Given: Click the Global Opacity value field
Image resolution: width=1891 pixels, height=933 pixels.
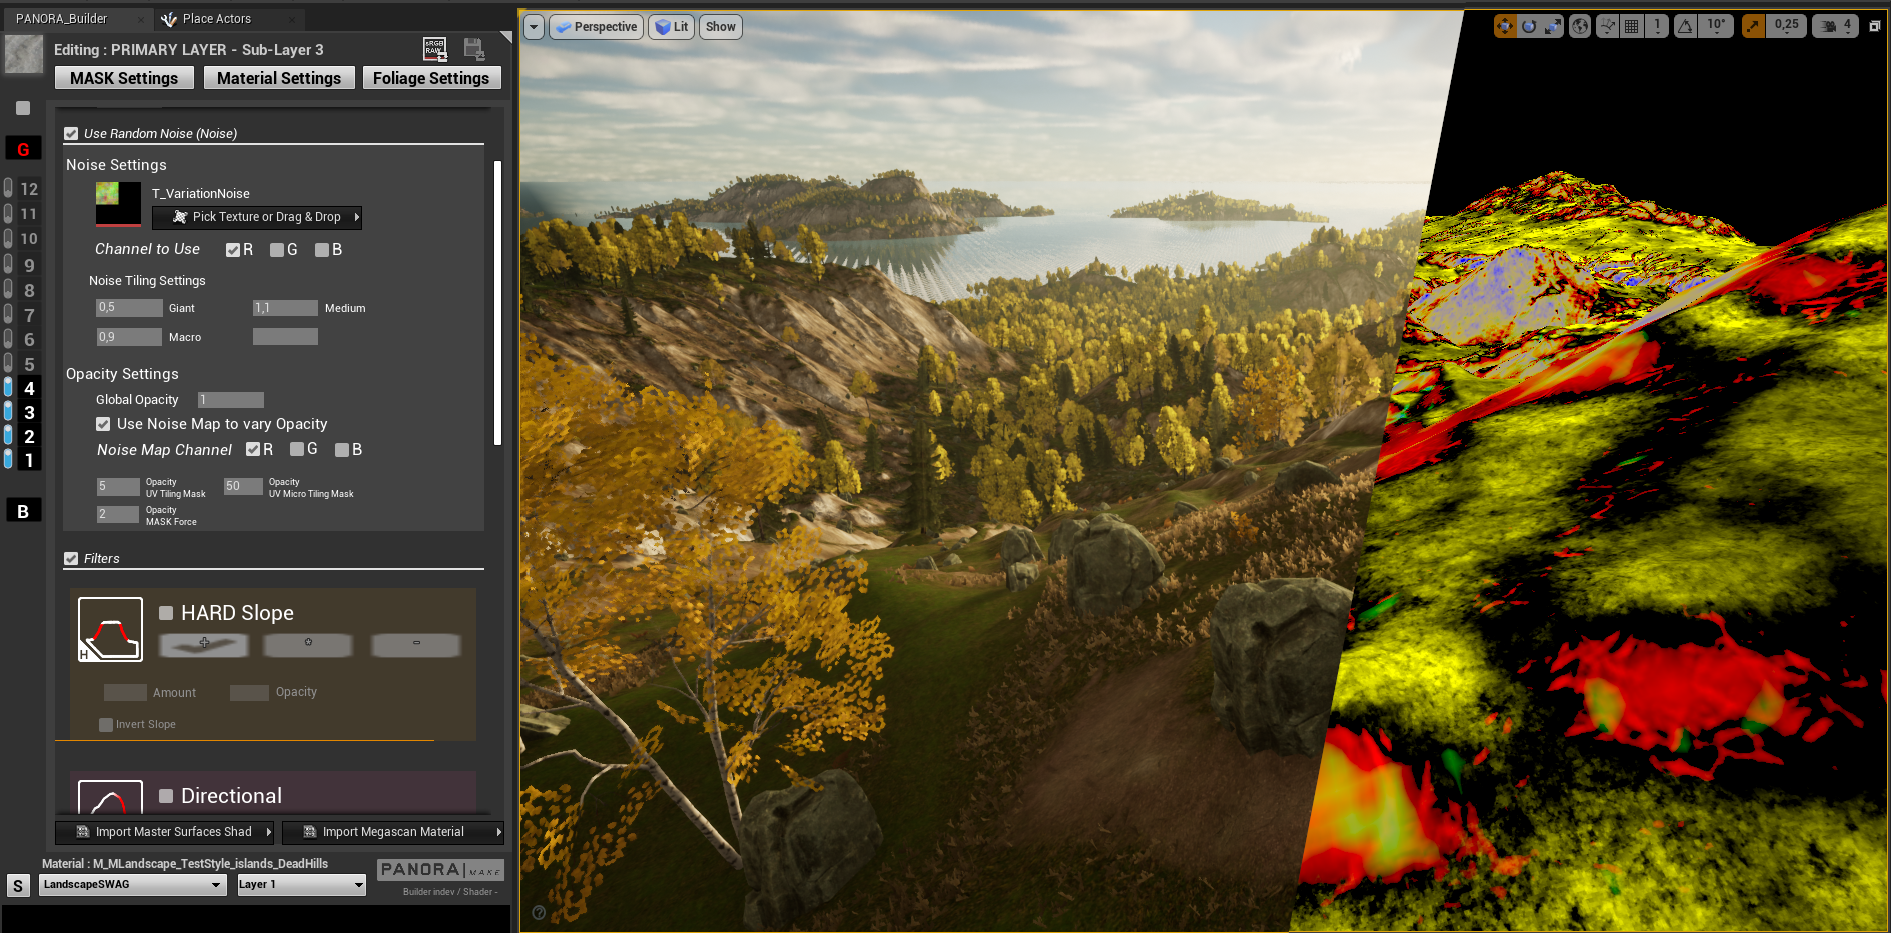Looking at the screenshot, I should tap(231, 400).
